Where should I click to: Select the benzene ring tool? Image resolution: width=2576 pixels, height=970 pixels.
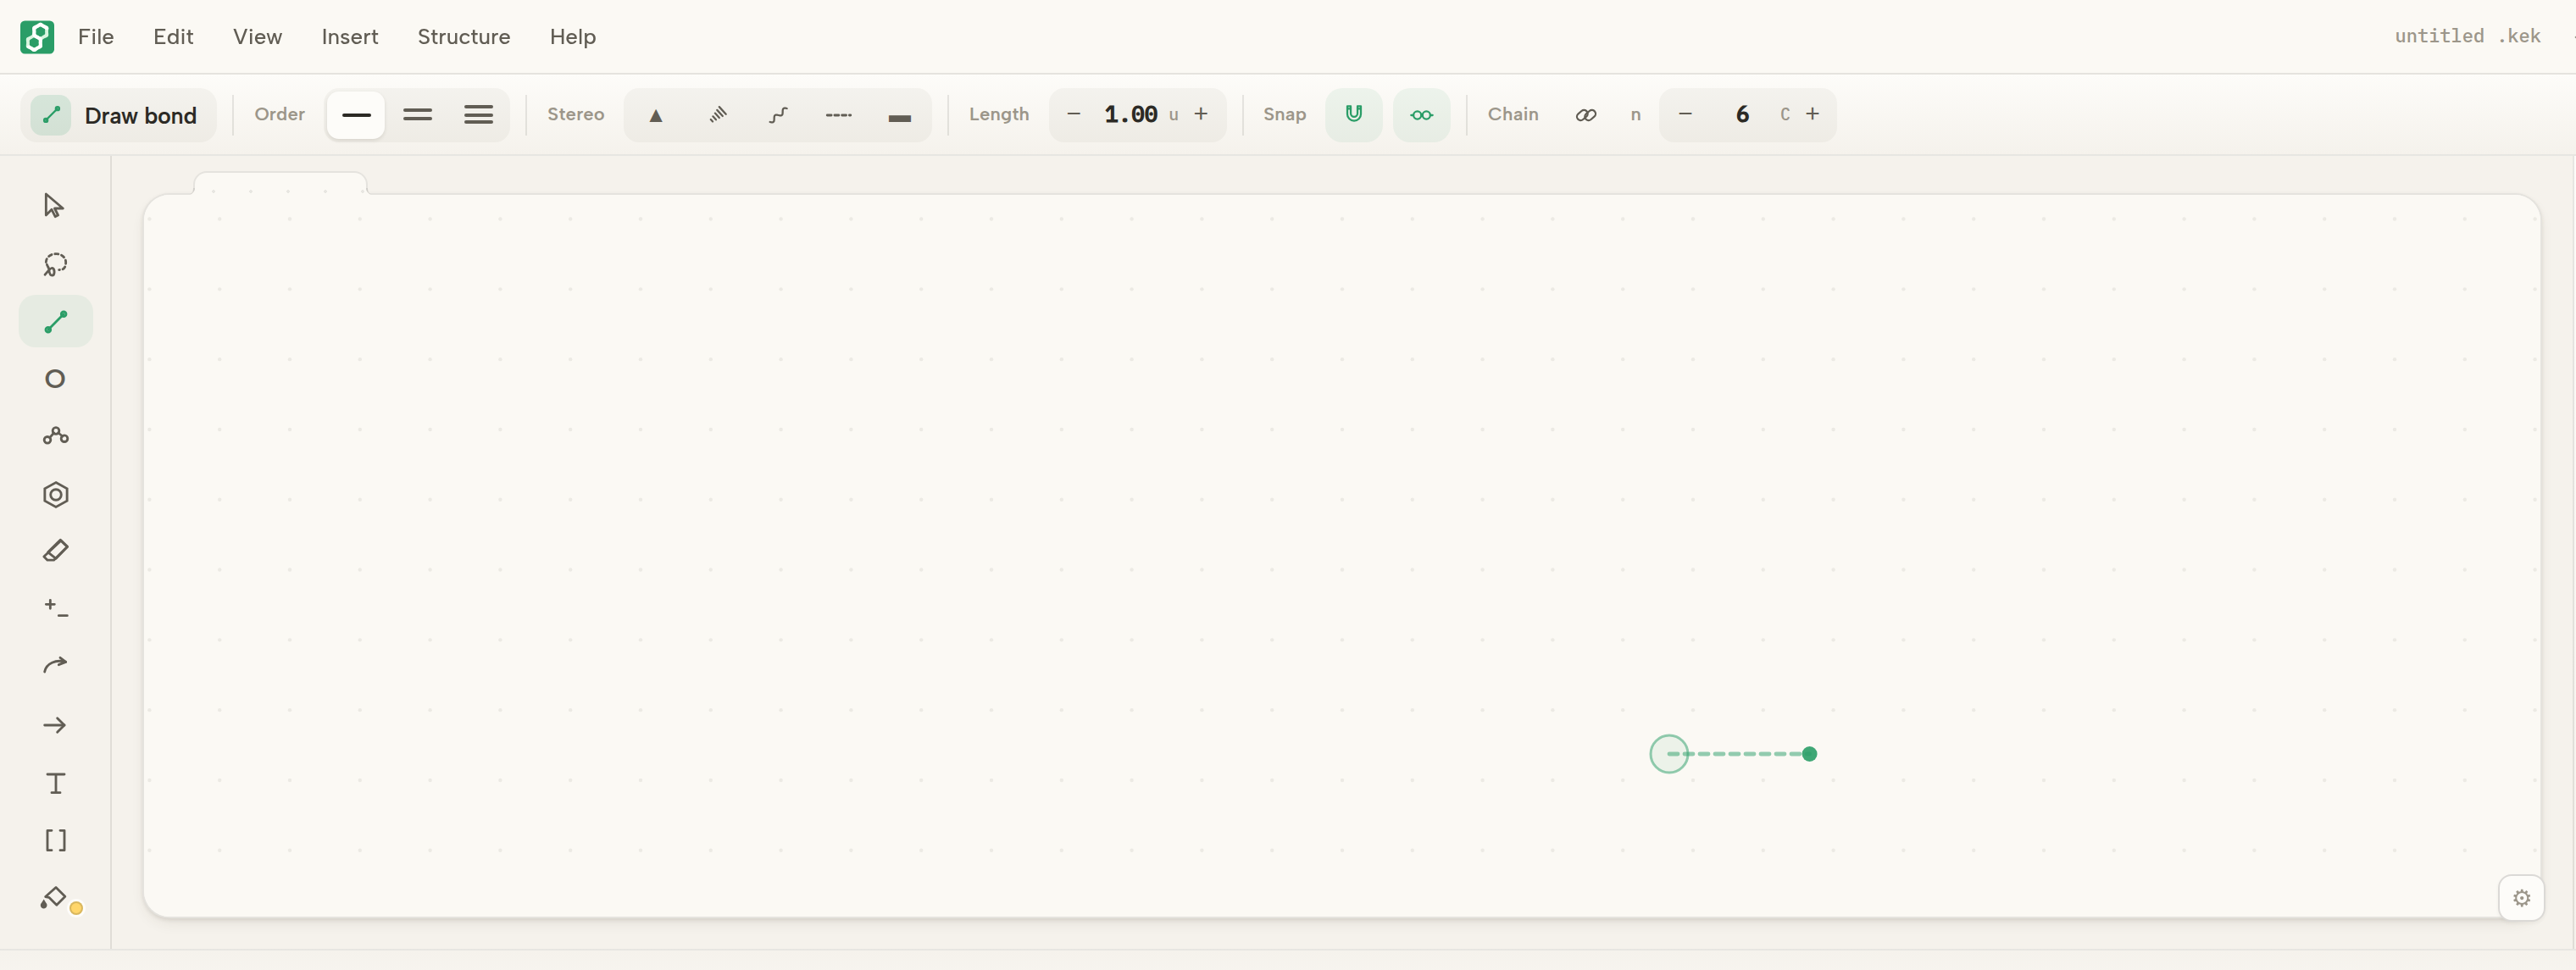click(55, 495)
